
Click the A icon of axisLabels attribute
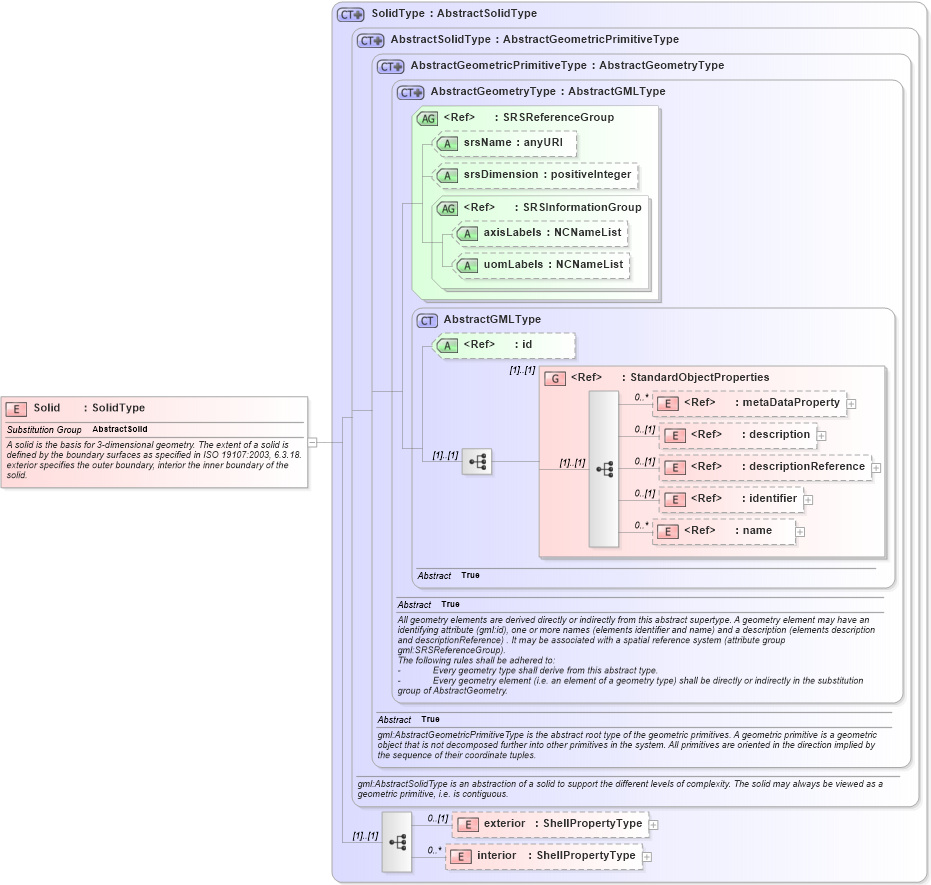pos(467,234)
